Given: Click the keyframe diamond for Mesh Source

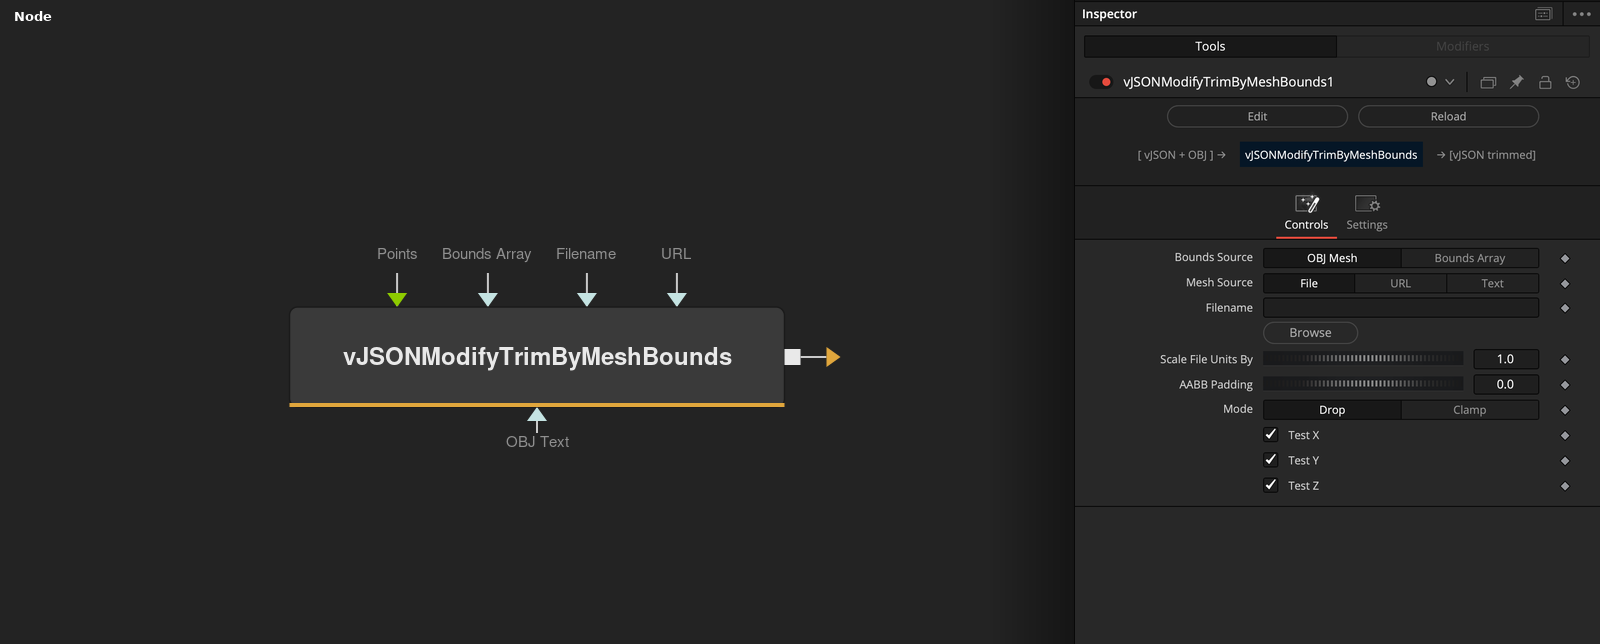Looking at the screenshot, I should [x=1565, y=284].
